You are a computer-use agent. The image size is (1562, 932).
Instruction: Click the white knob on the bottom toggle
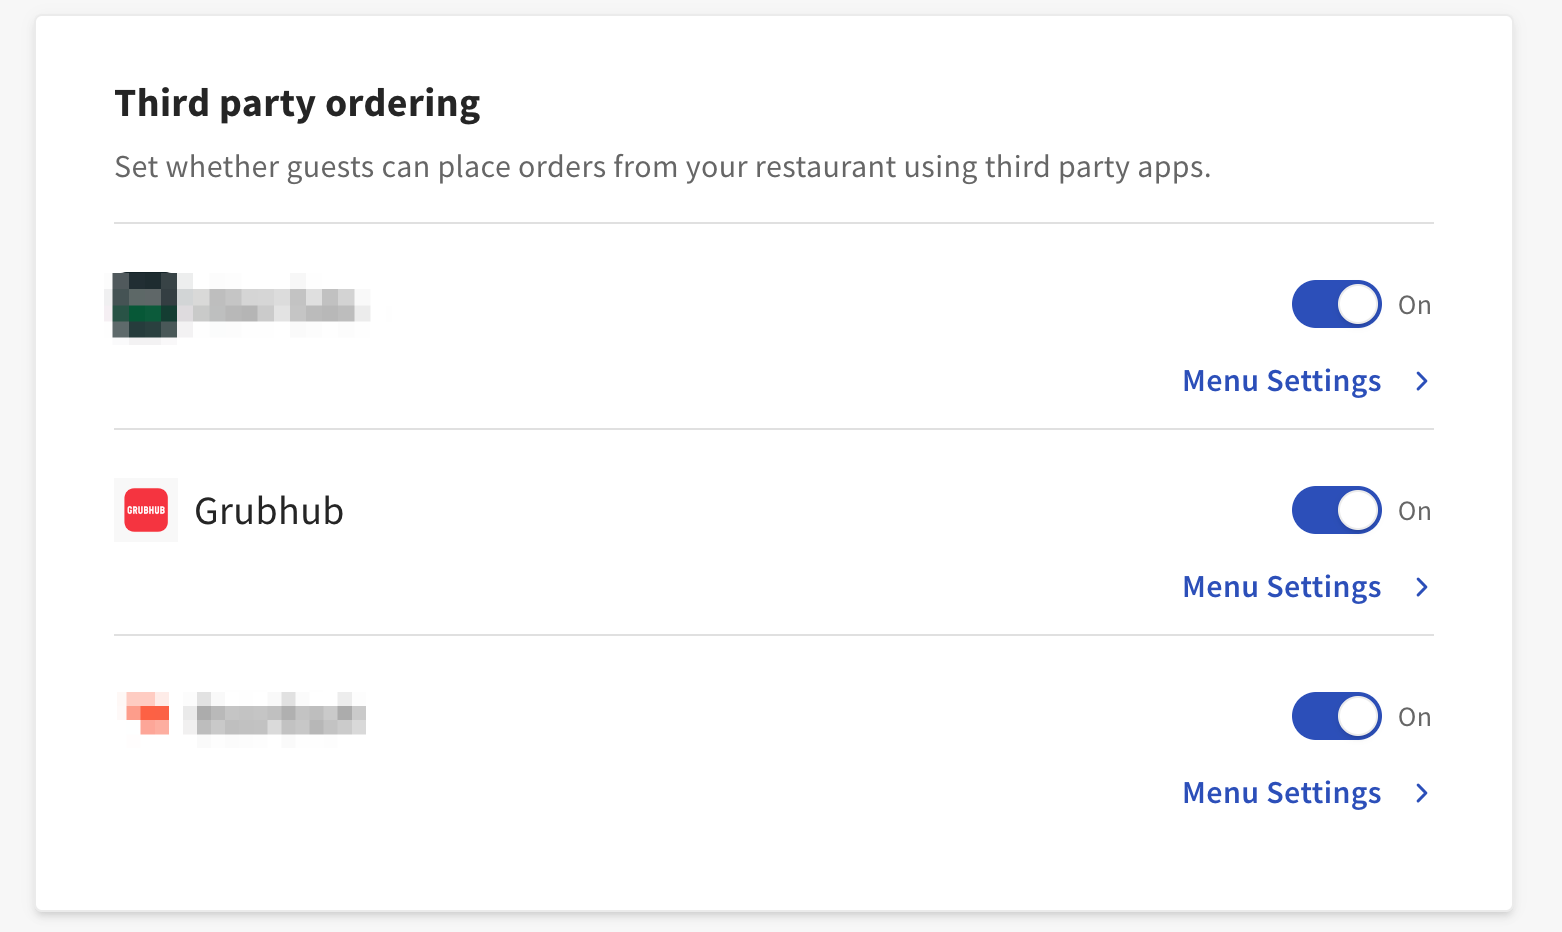pos(1359,716)
